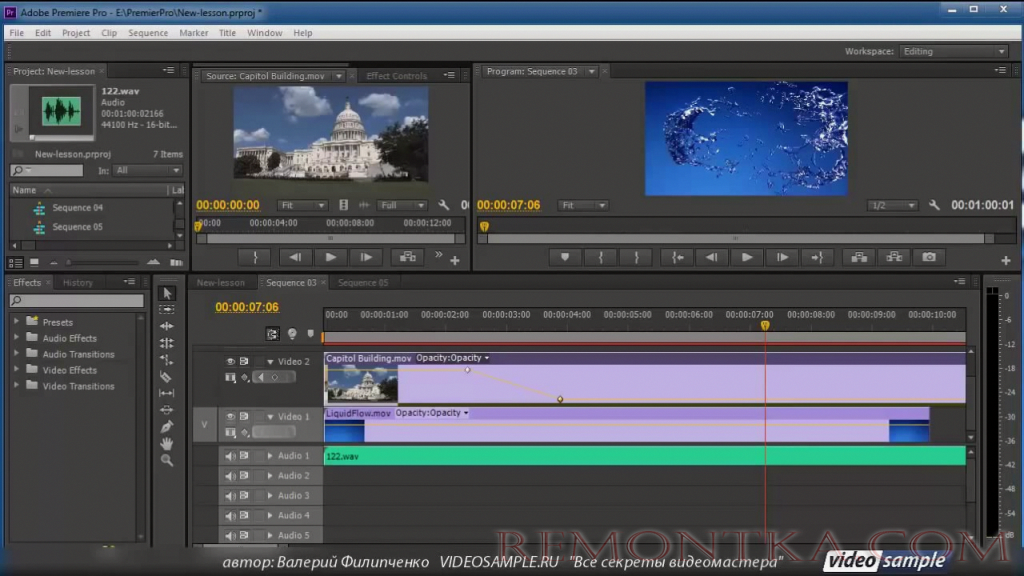The height and width of the screenshot is (576, 1024).
Task: Step forward one frame in Program monitor
Action: [782, 257]
